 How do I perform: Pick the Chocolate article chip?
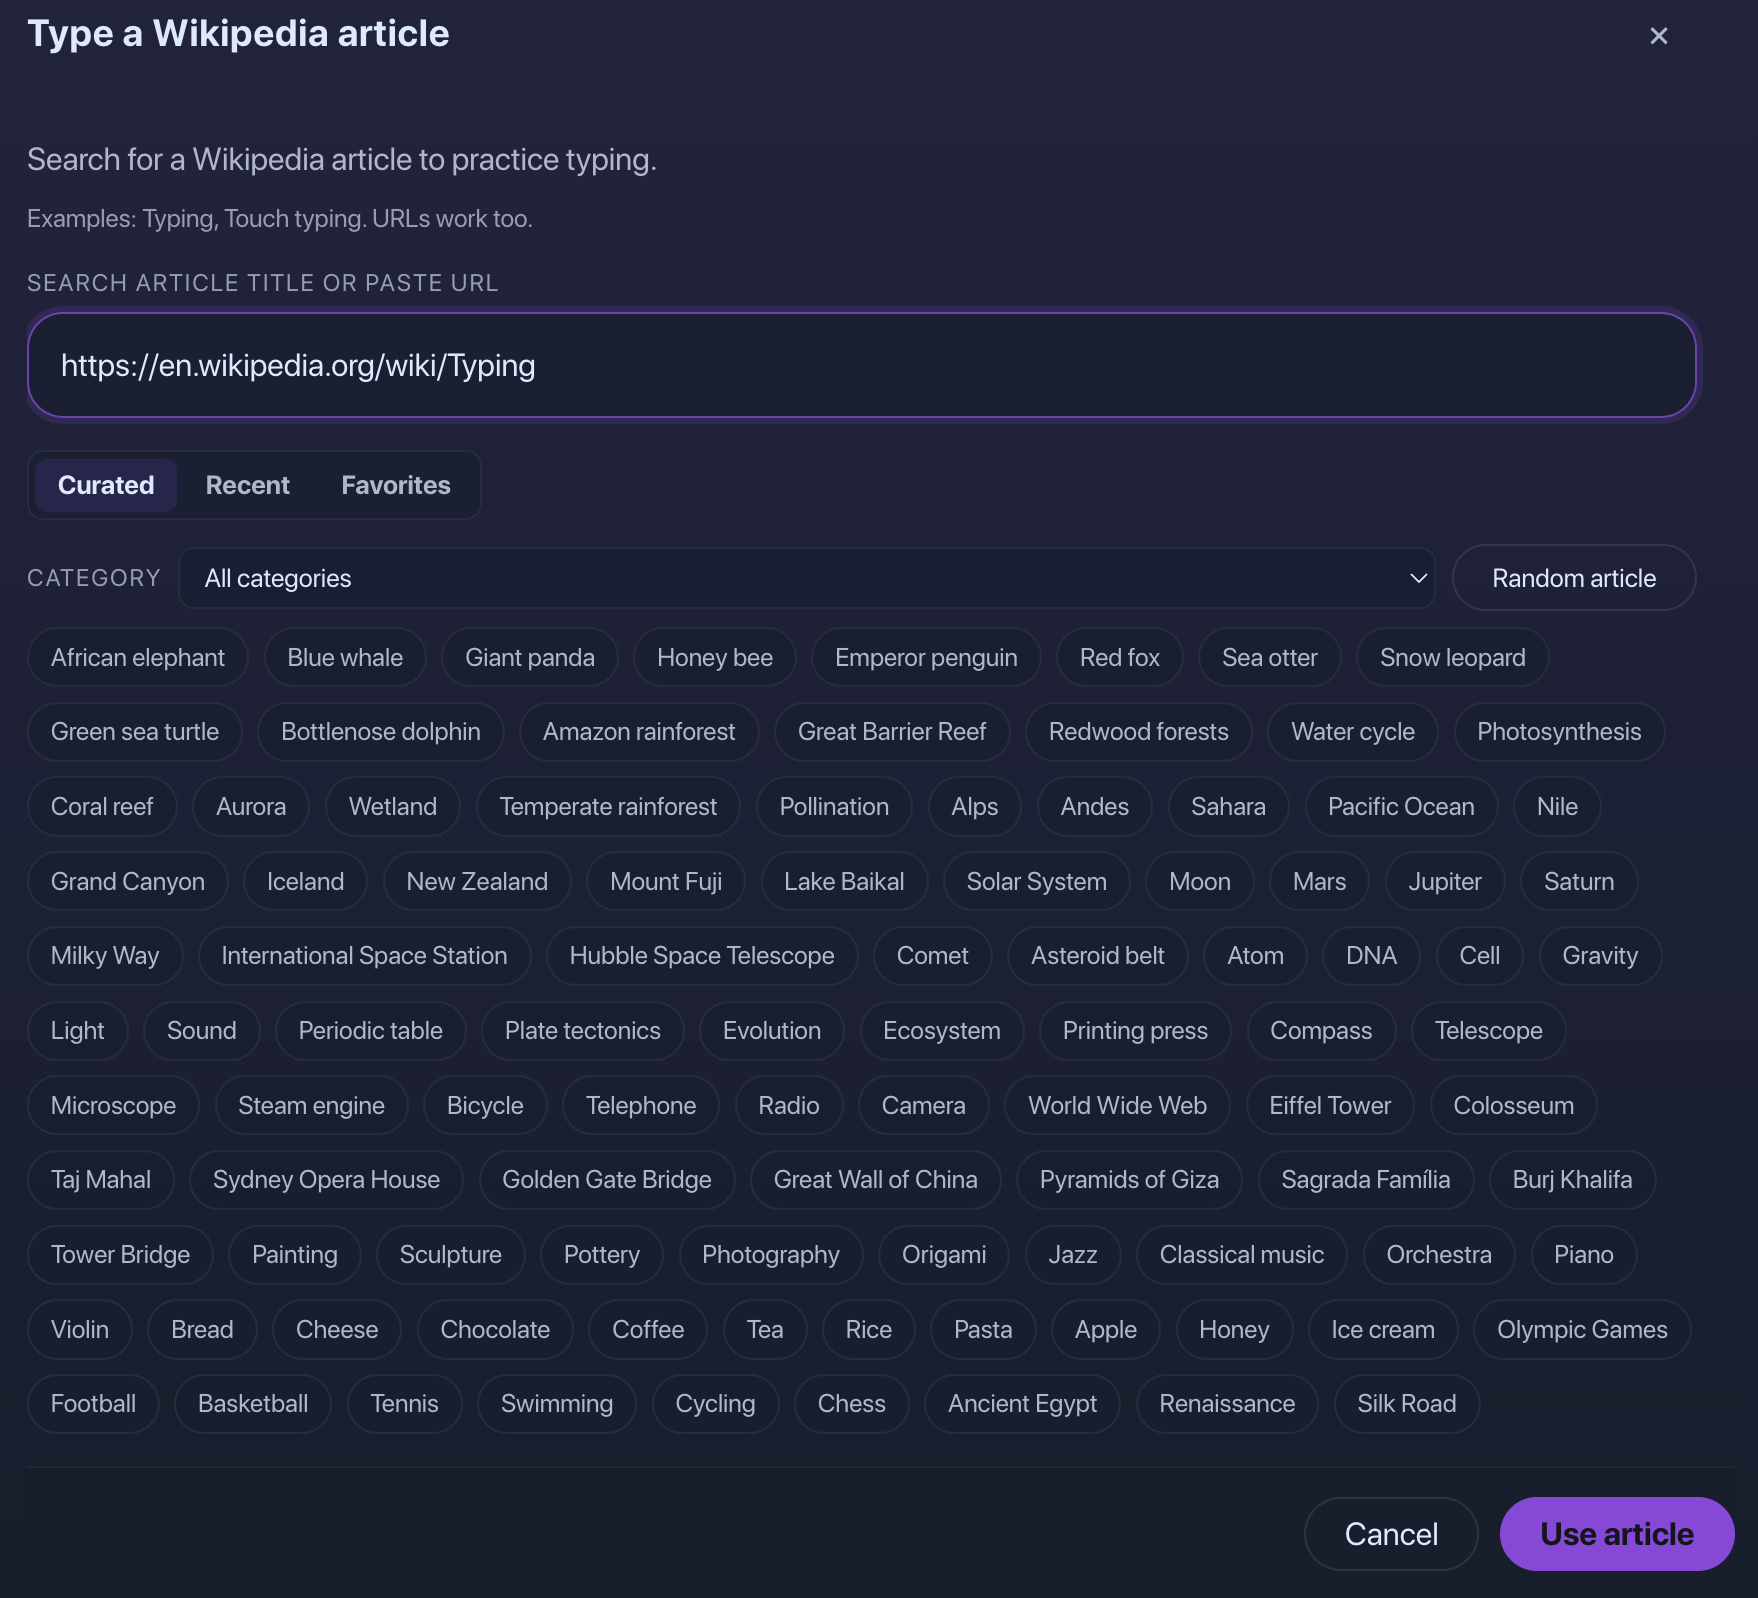point(495,1329)
